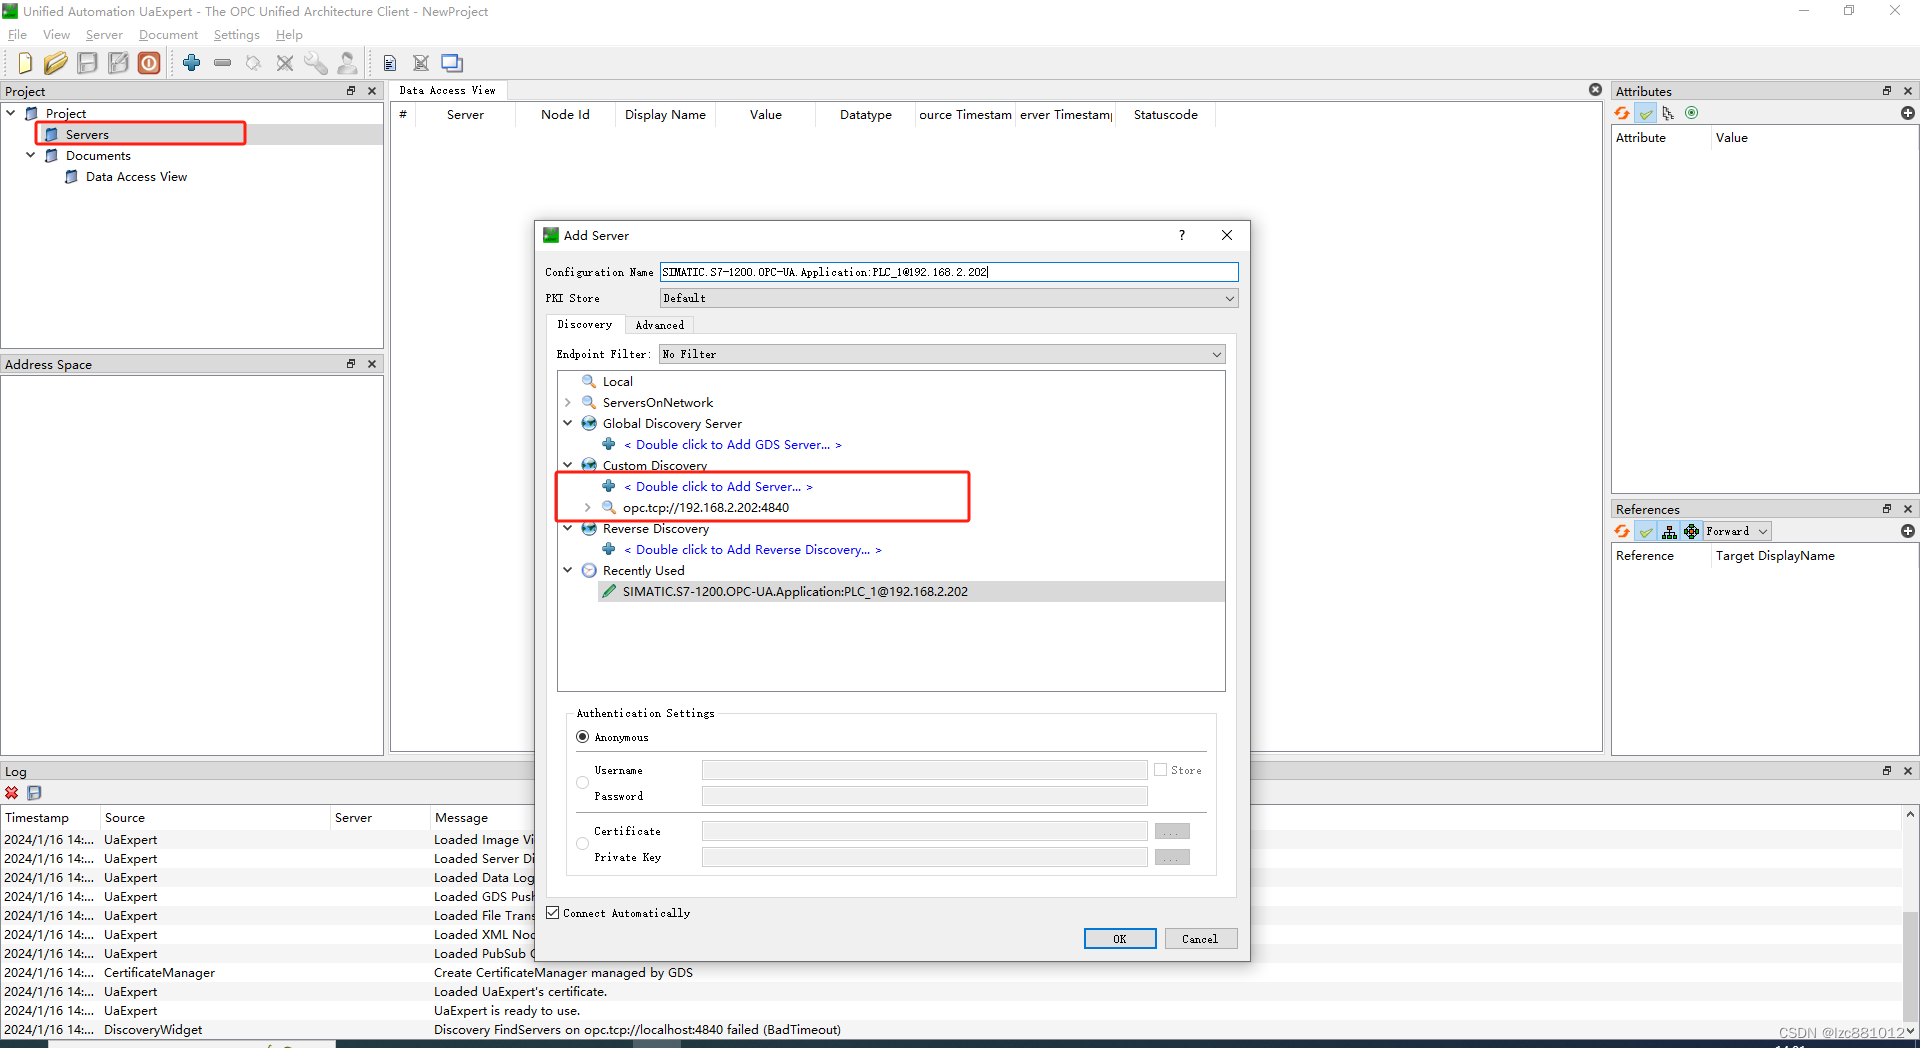Open the Forward direction dropdown in References
Image resolution: width=1920 pixels, height=1048 pixels.
[x=1738, y=531]
